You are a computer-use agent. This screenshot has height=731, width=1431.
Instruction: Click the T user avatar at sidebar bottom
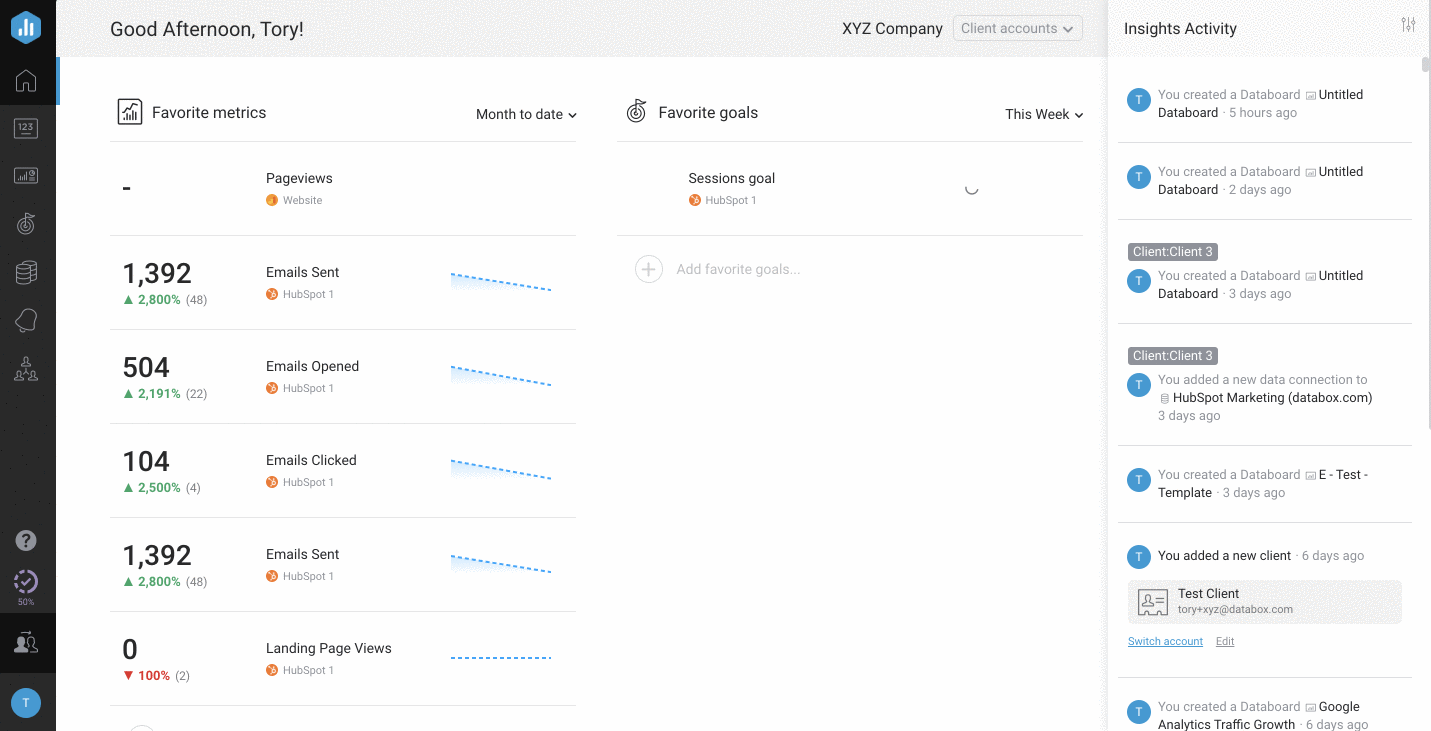[x=27, y=701]
